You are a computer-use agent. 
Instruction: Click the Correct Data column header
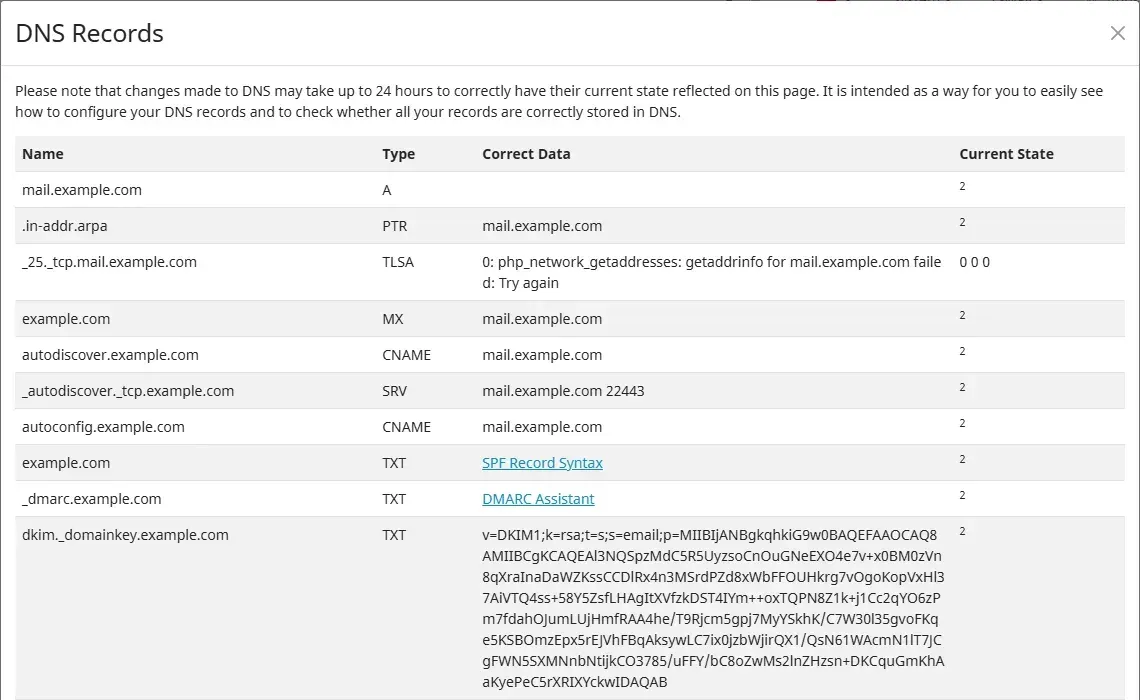tap(526, 154)
